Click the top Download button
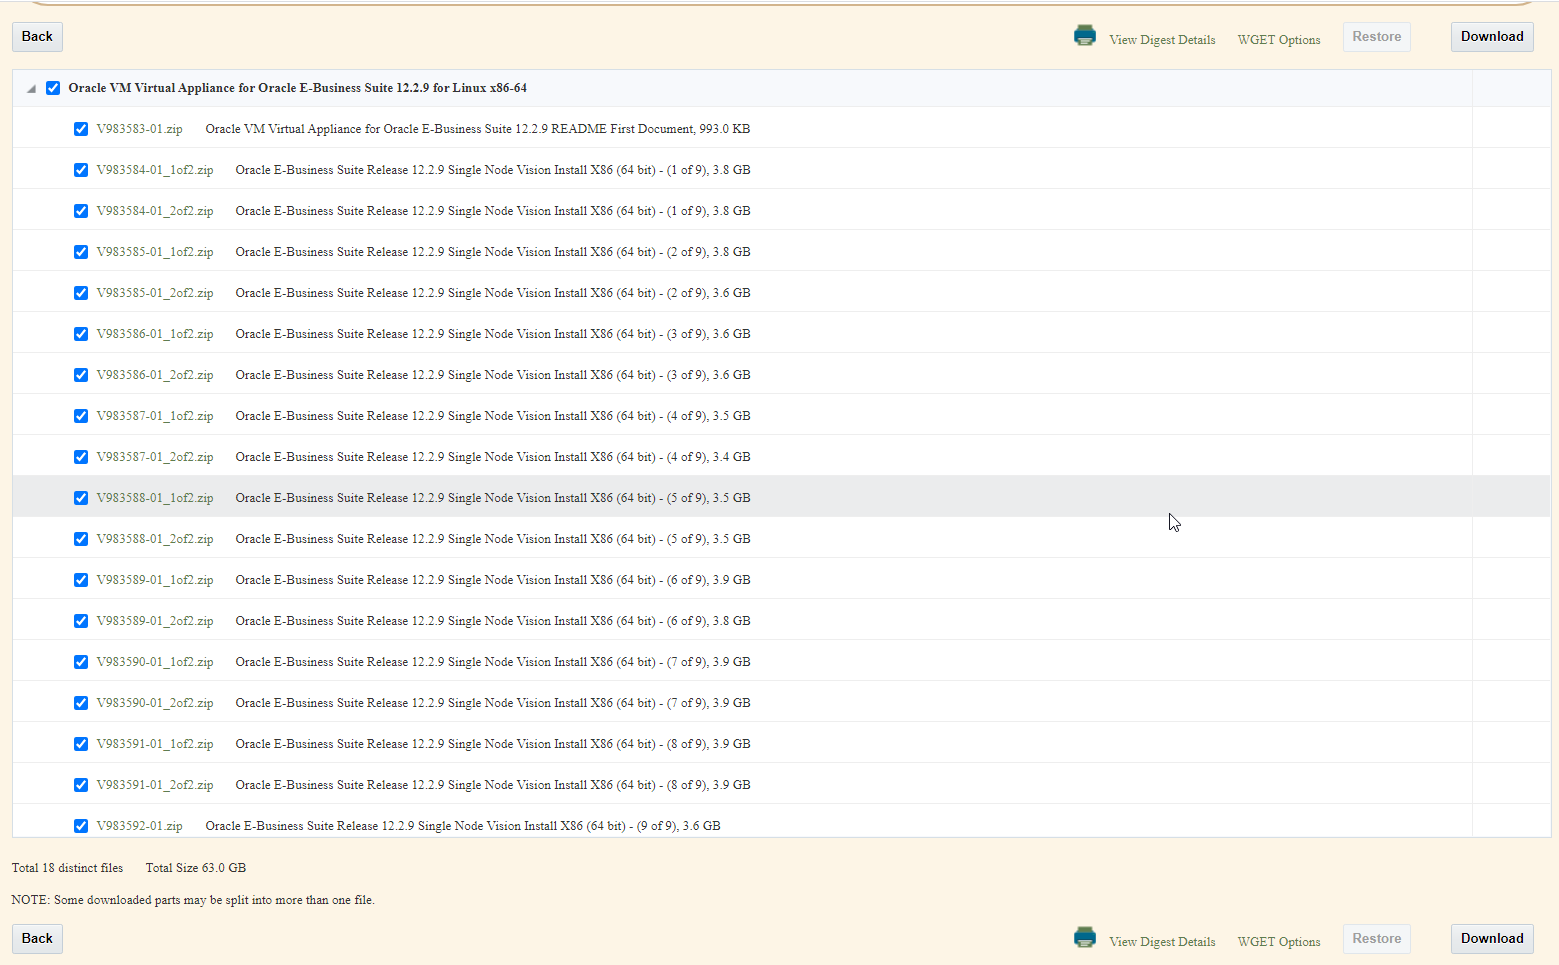Image resolution: width=1559 pixels, height=965 pixels. click(1492, 37)
